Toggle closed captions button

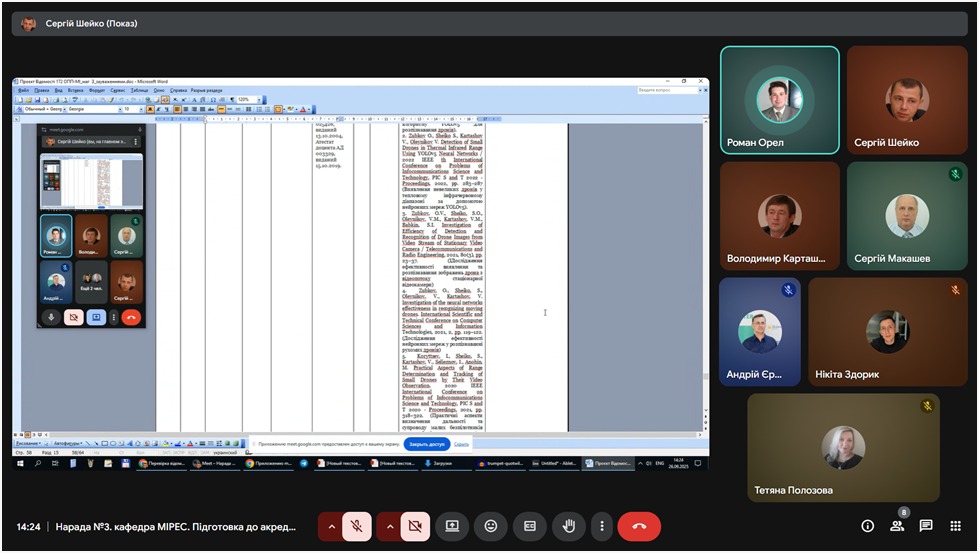(x=530, y=526)
